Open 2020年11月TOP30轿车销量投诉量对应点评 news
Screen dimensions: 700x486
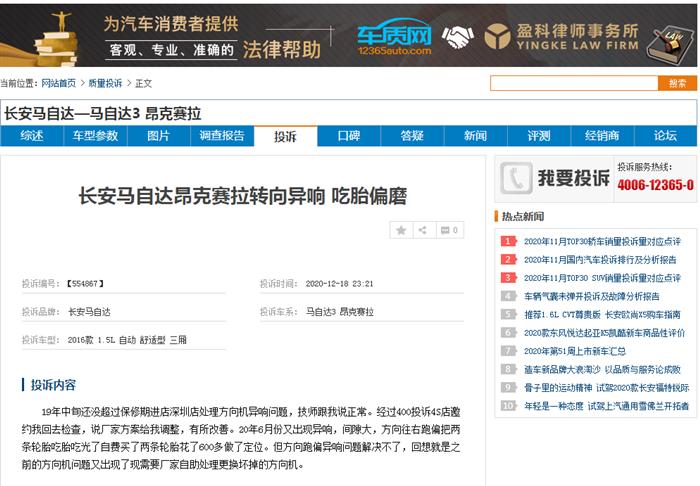tap(602, 241)
